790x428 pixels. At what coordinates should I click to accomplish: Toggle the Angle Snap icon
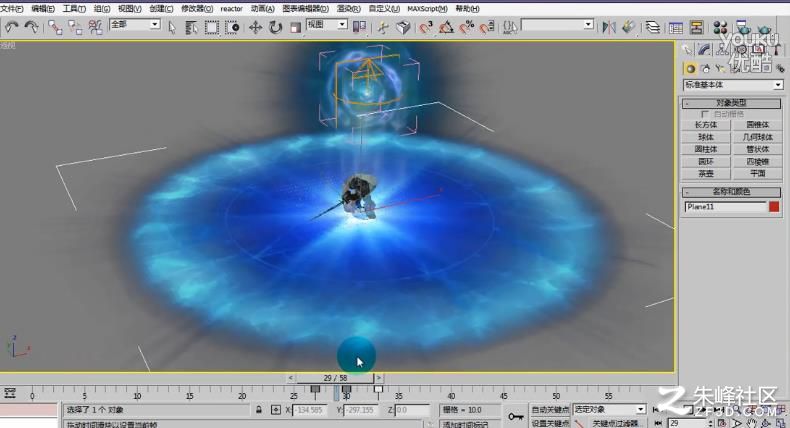(446, 27)
